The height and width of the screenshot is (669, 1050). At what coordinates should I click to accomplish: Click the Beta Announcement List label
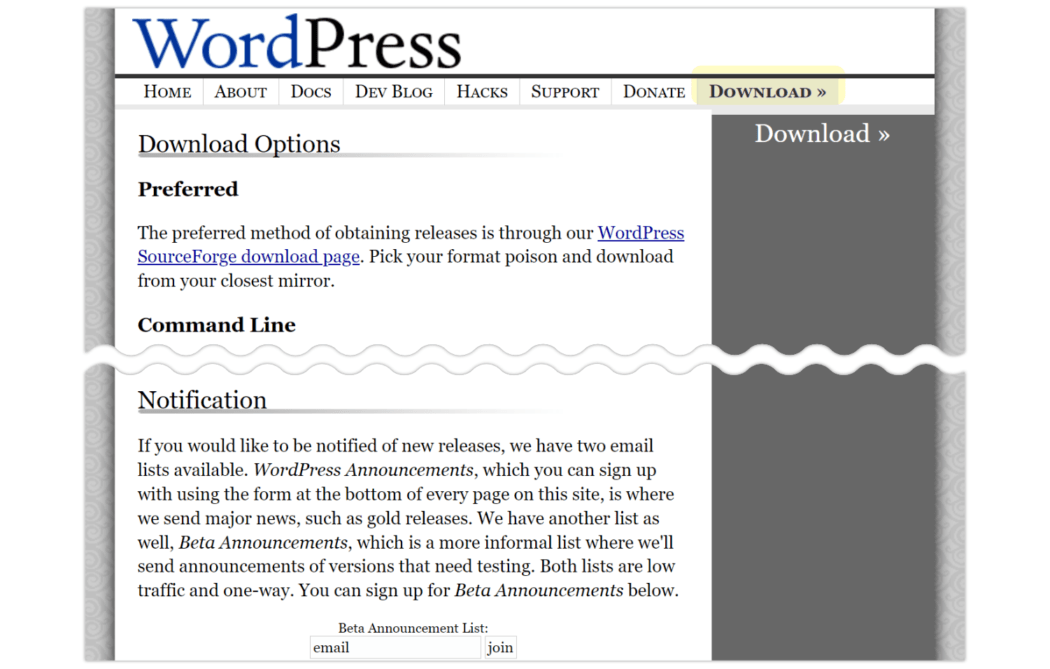(412, 628)
